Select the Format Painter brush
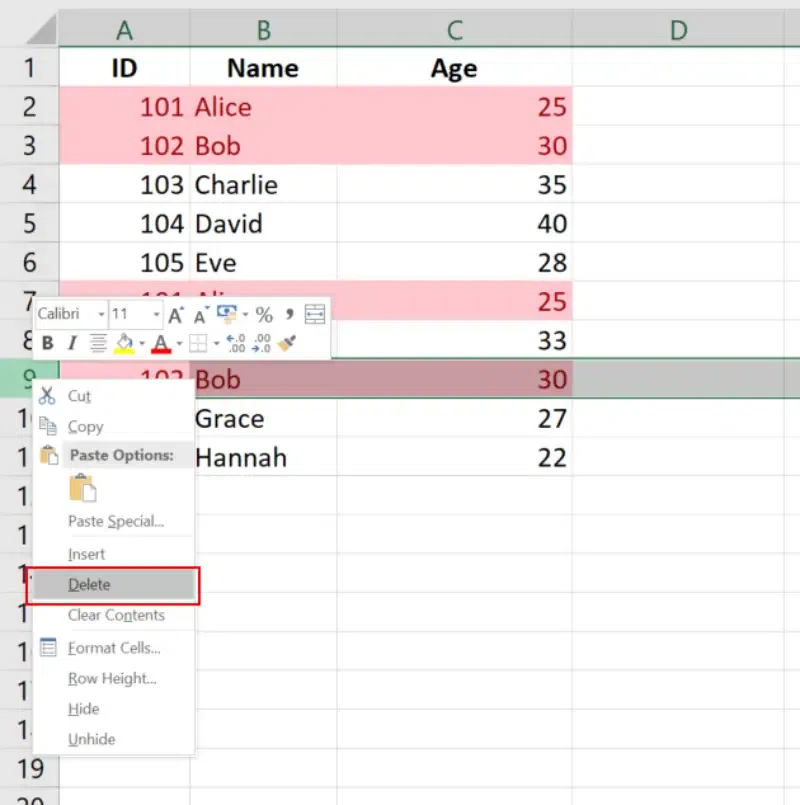The image size is (800, 805). click(x=288, y=344)
